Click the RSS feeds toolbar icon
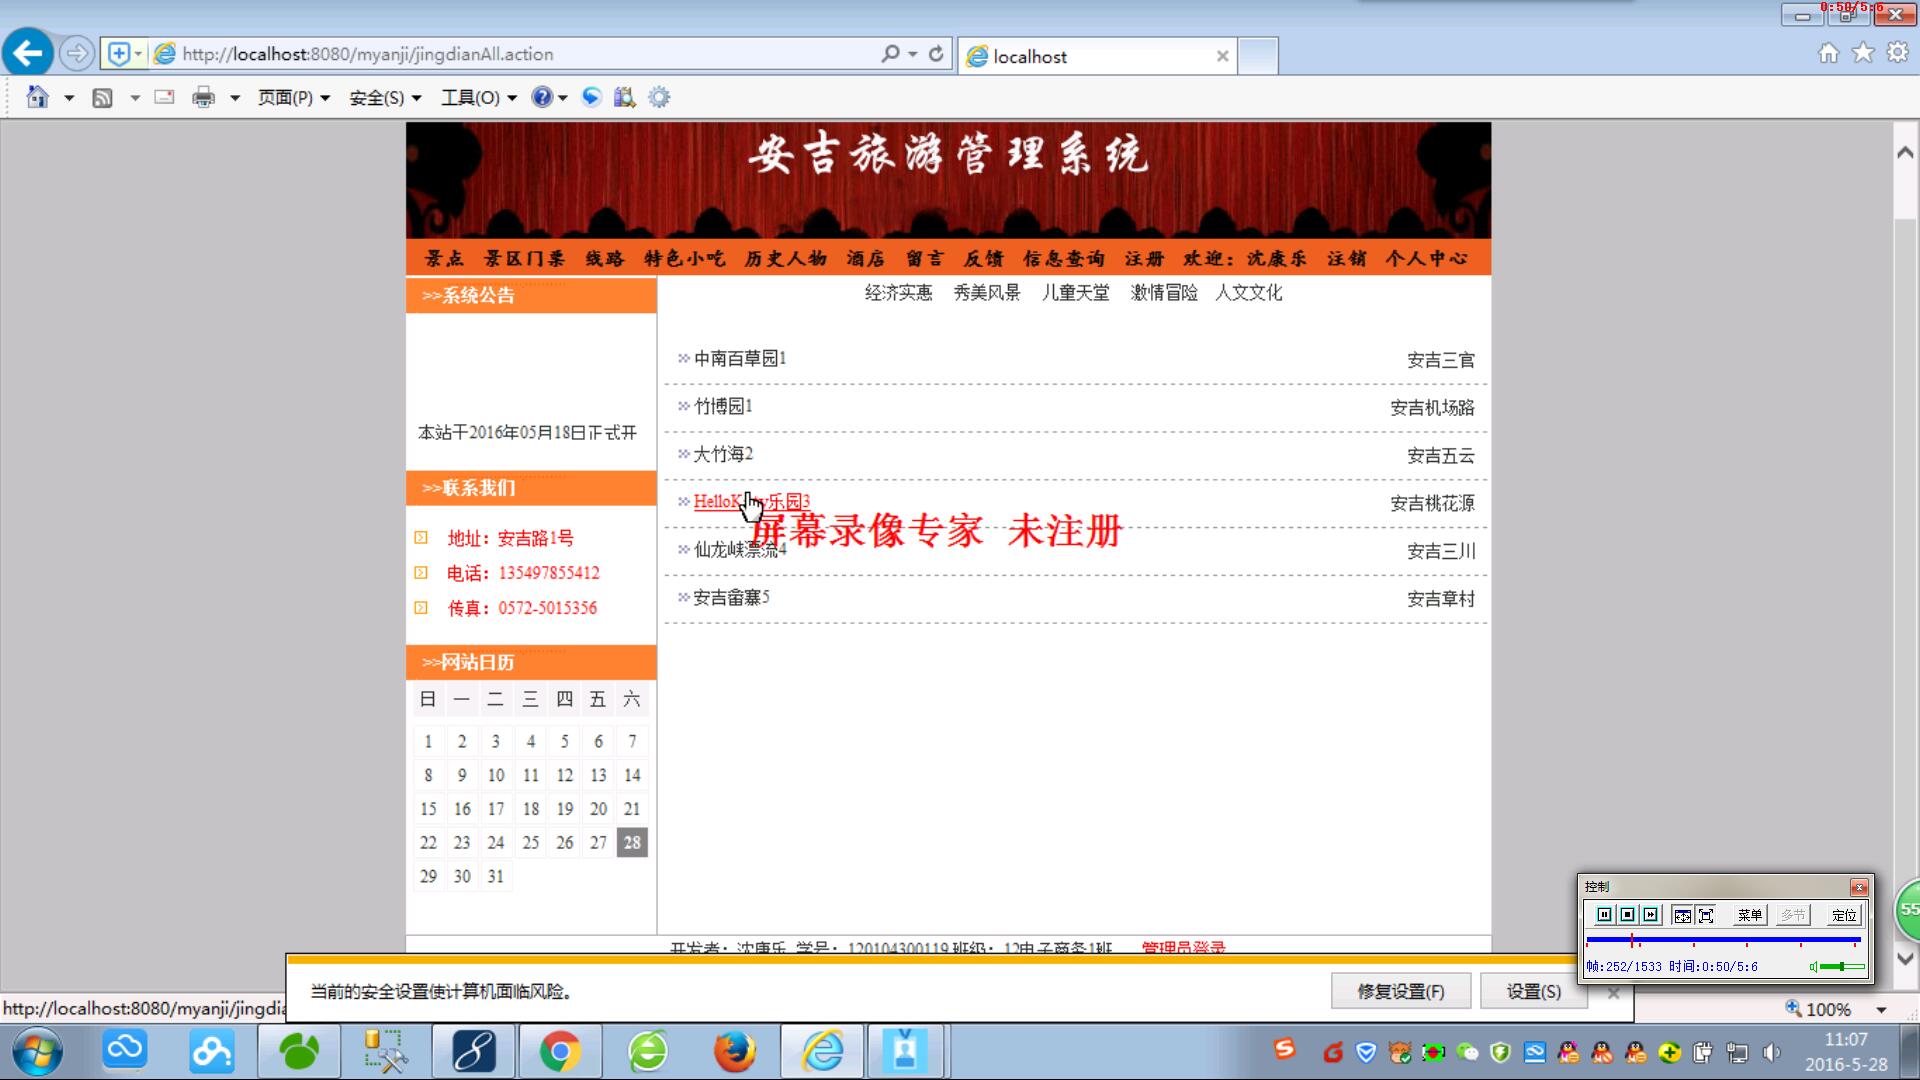This screenshot has height=1080, width=1920. pos(102,97)
